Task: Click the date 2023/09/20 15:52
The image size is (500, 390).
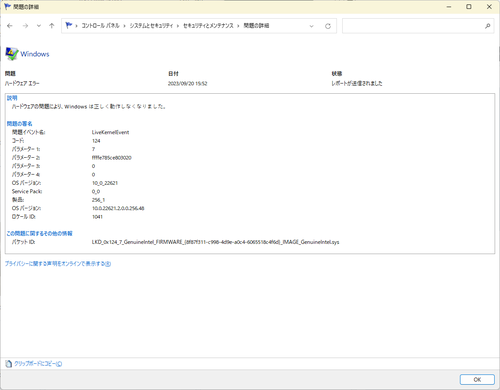Action: (187, 83)
